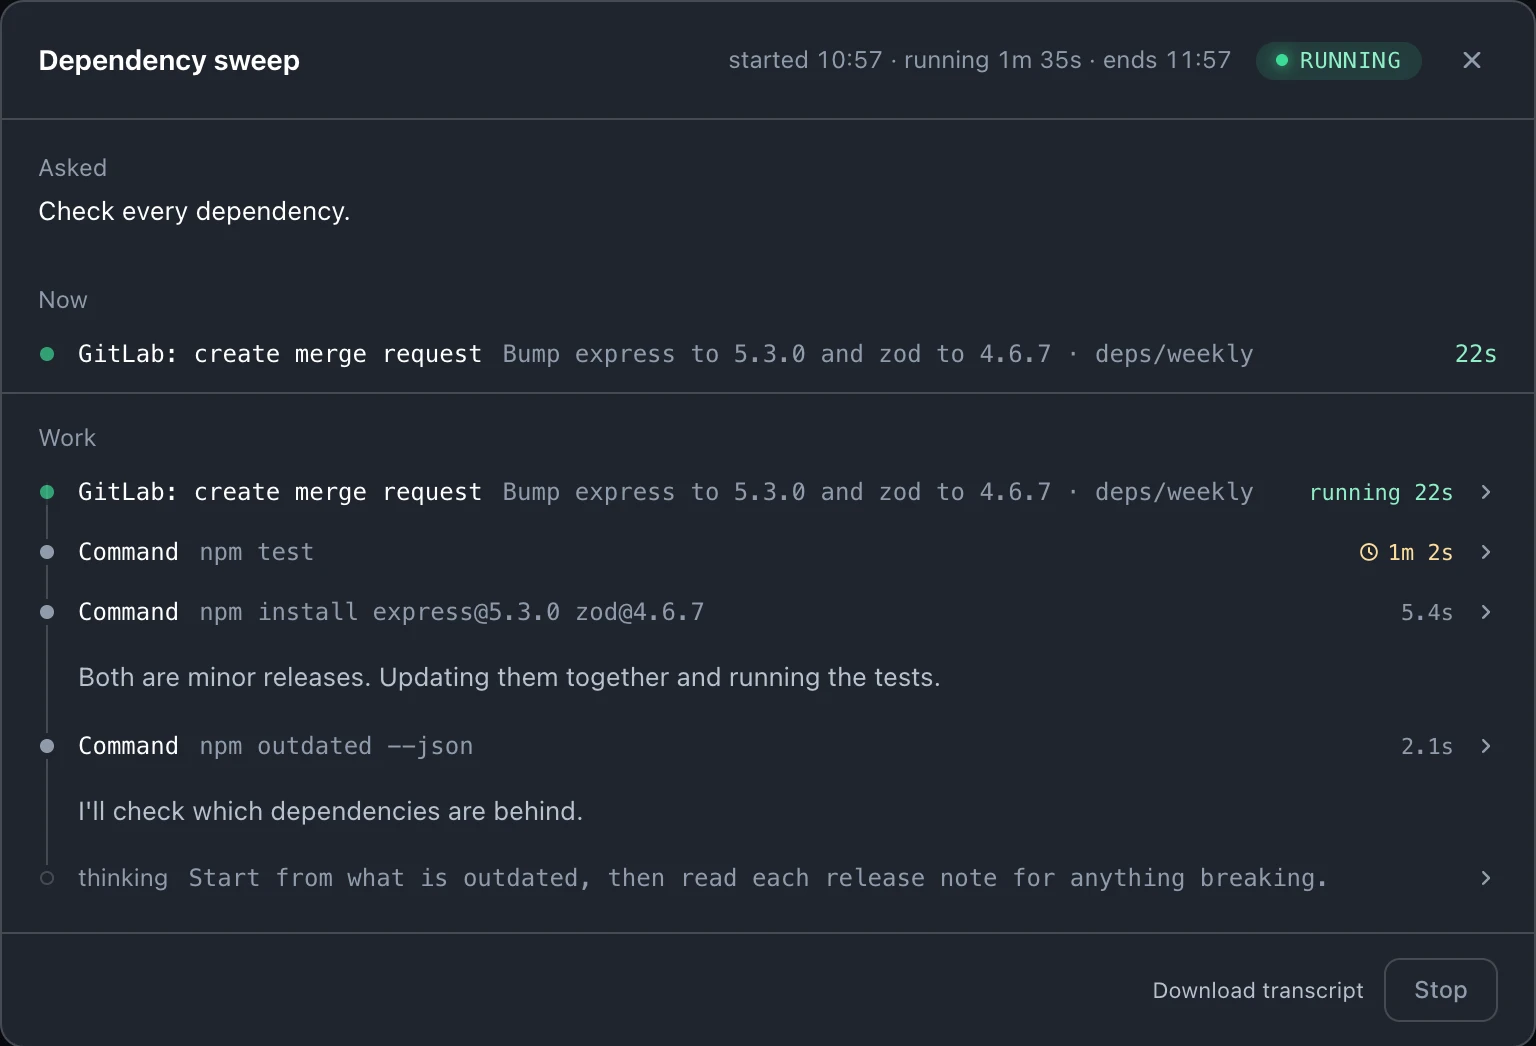Click the clock icon beside 1m 2s
The width and height of the screenshot is (1536, 1046).
coord(1369,552)
